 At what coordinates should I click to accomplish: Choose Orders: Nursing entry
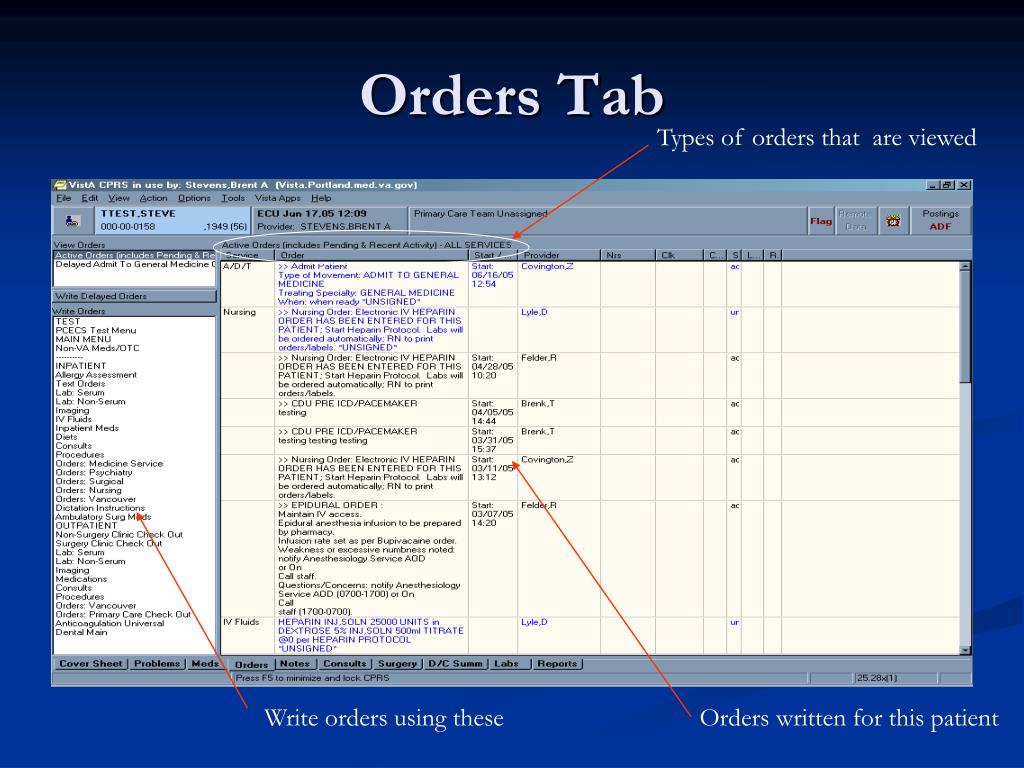88,490
